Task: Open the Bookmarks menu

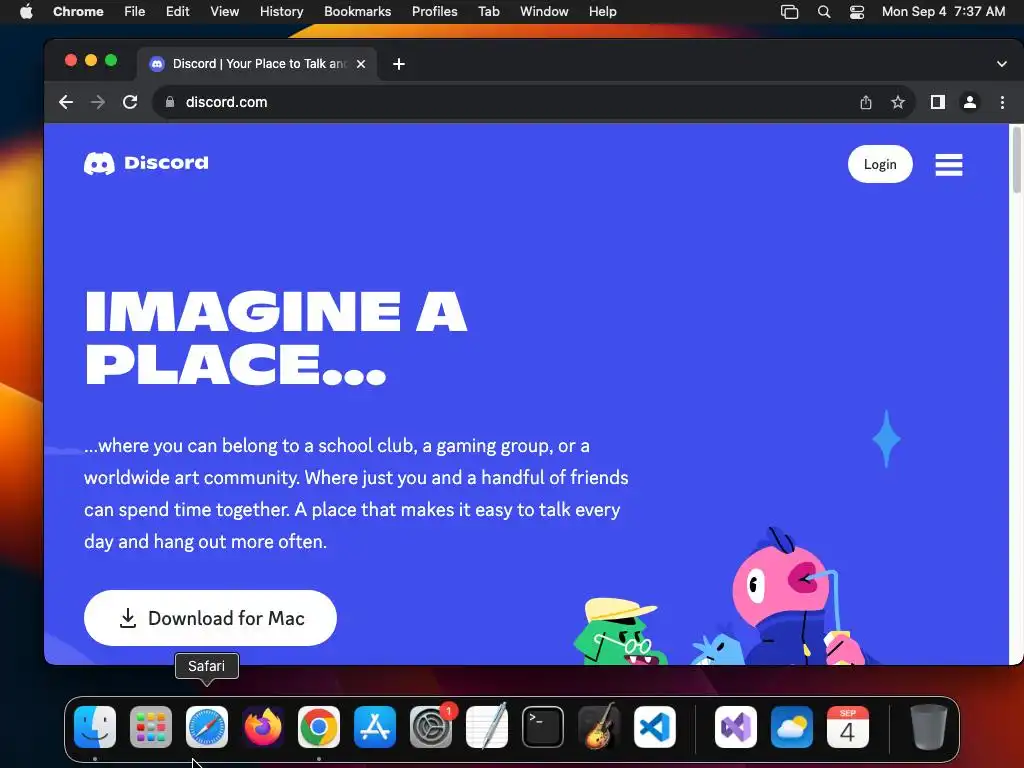Action: click(357, 11)
